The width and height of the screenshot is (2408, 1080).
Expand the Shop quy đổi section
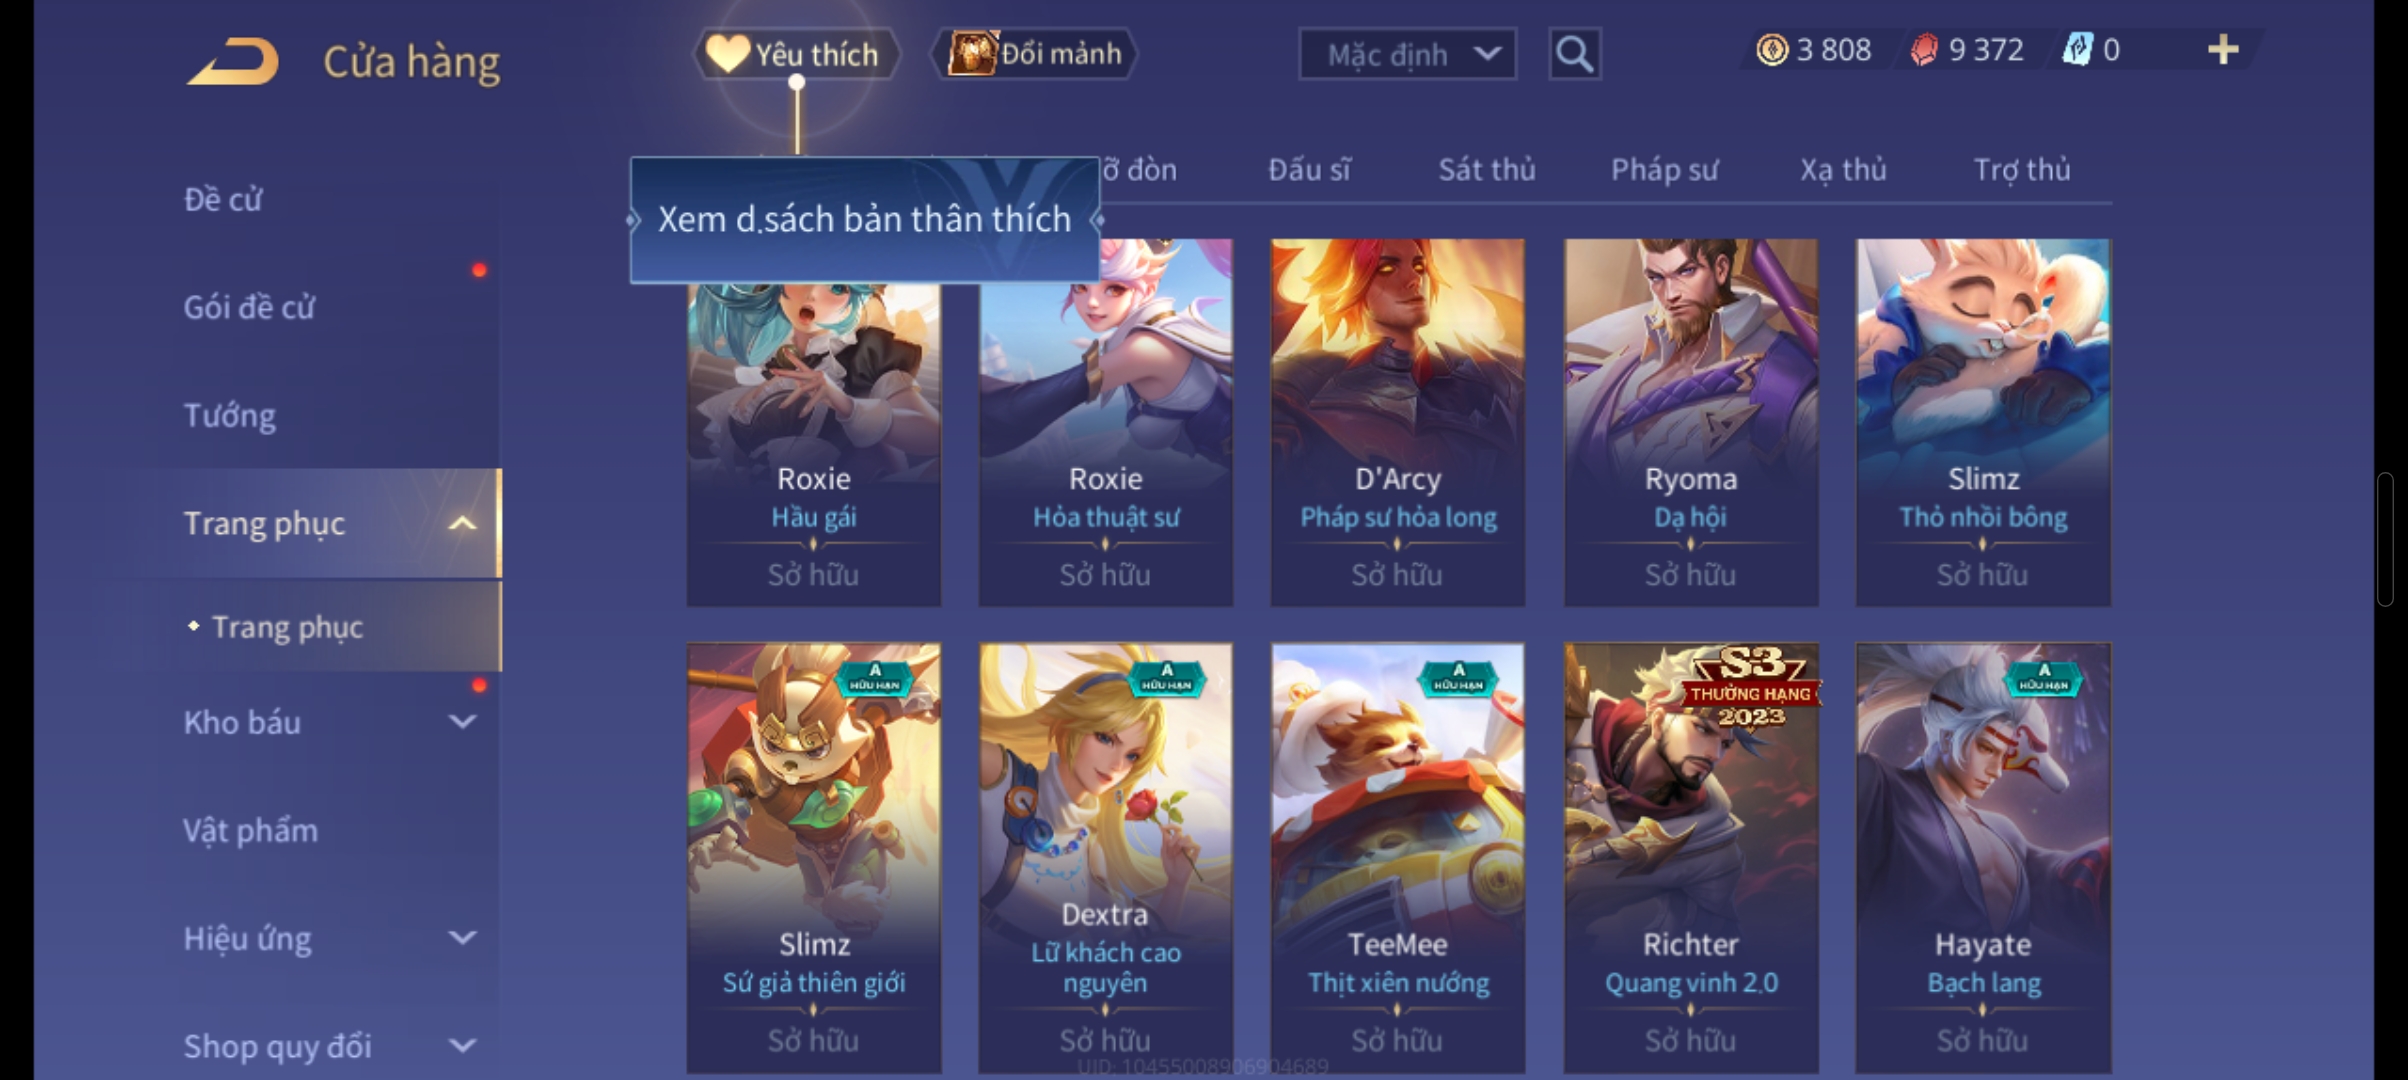462,1046
